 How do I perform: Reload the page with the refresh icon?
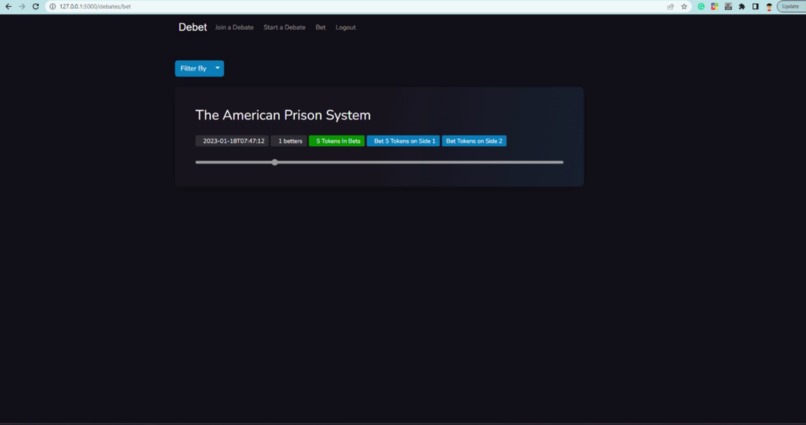(35, 7)
